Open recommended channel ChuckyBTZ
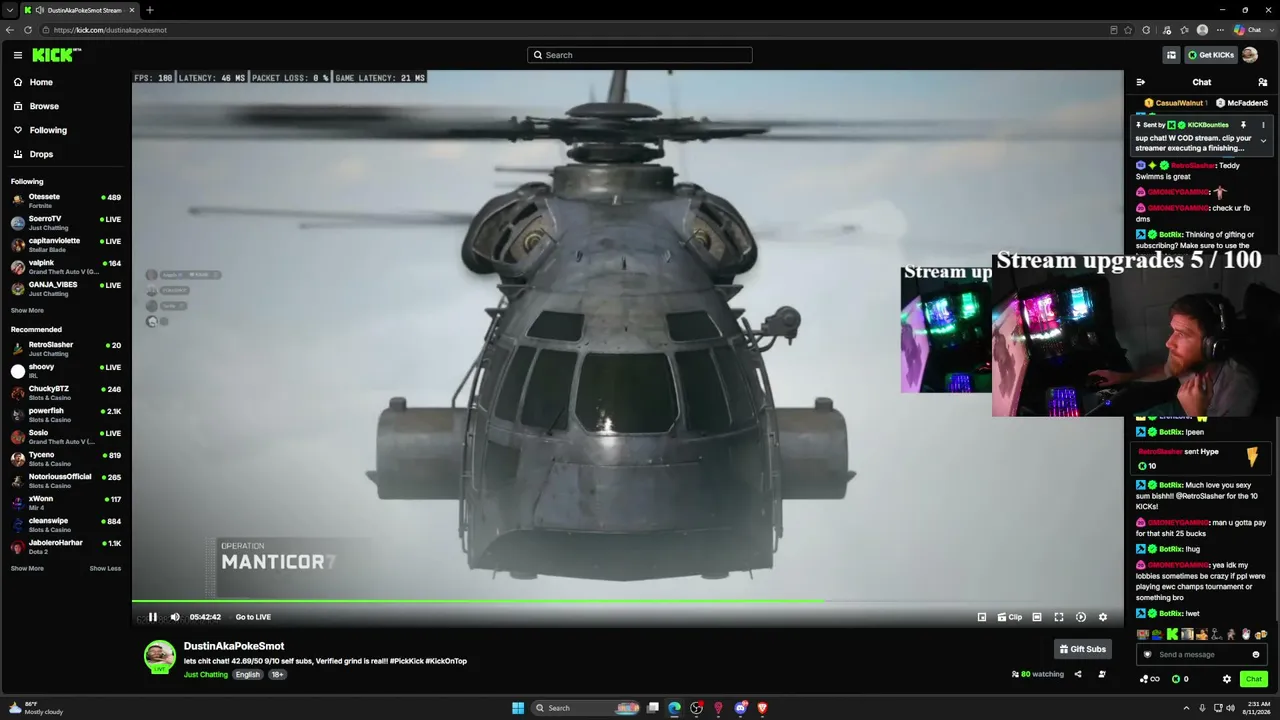1280x720 pixels. (x=66, y=392)
